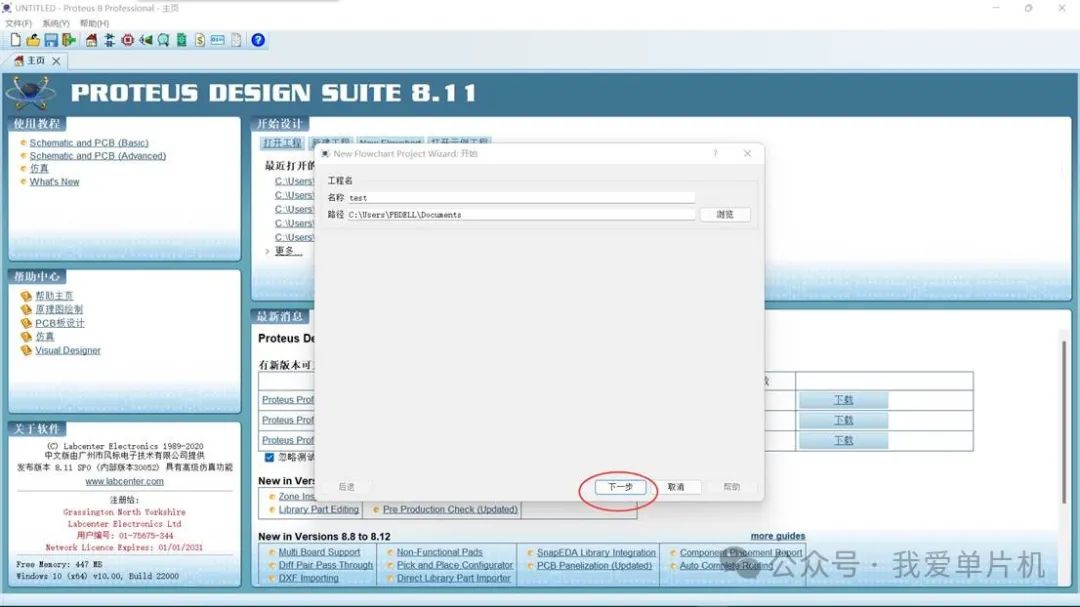Open the Visual Designer help link
The width and height of the screenshot is (1080, 607).
click(68, 350)
